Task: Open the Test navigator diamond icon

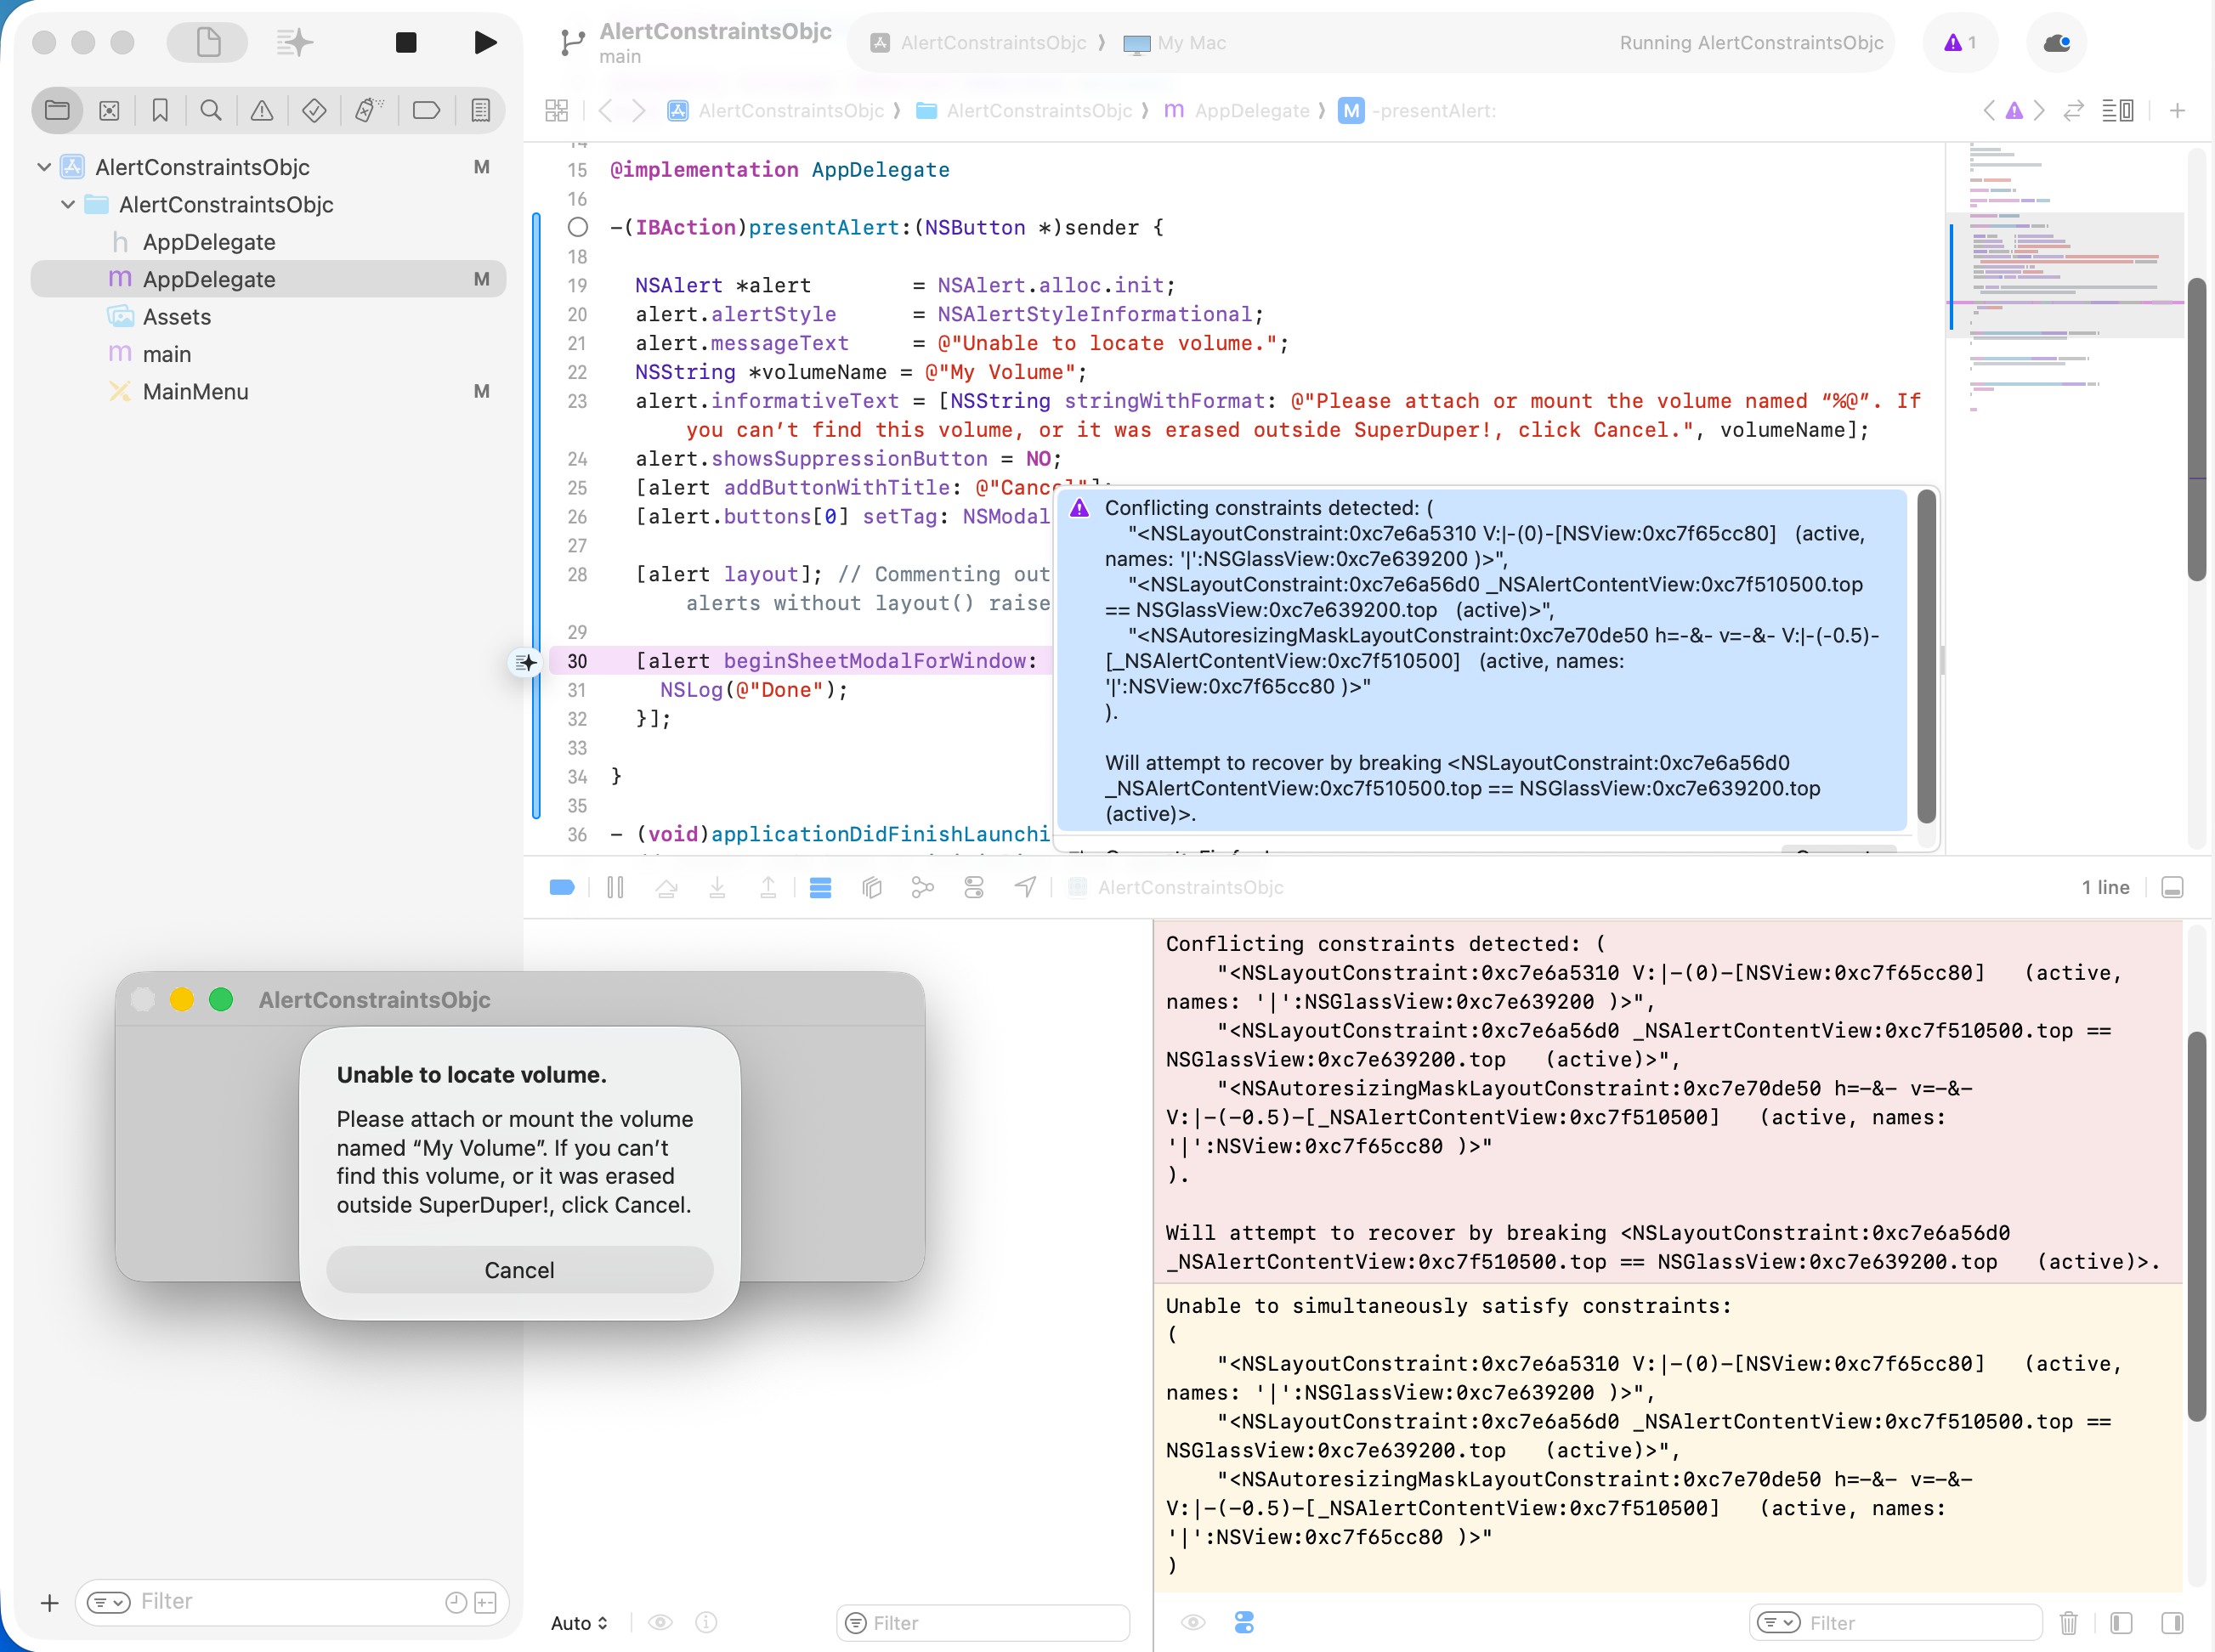Action: [x=314, y=110]
